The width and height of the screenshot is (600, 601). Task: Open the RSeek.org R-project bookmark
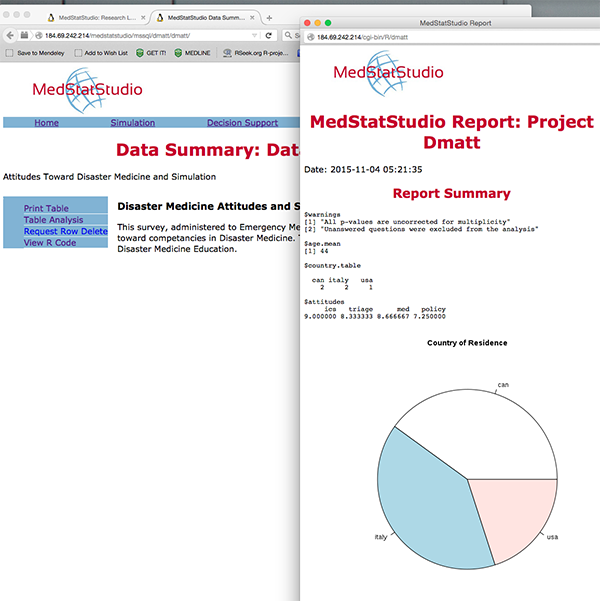click(x=256, y=53)
